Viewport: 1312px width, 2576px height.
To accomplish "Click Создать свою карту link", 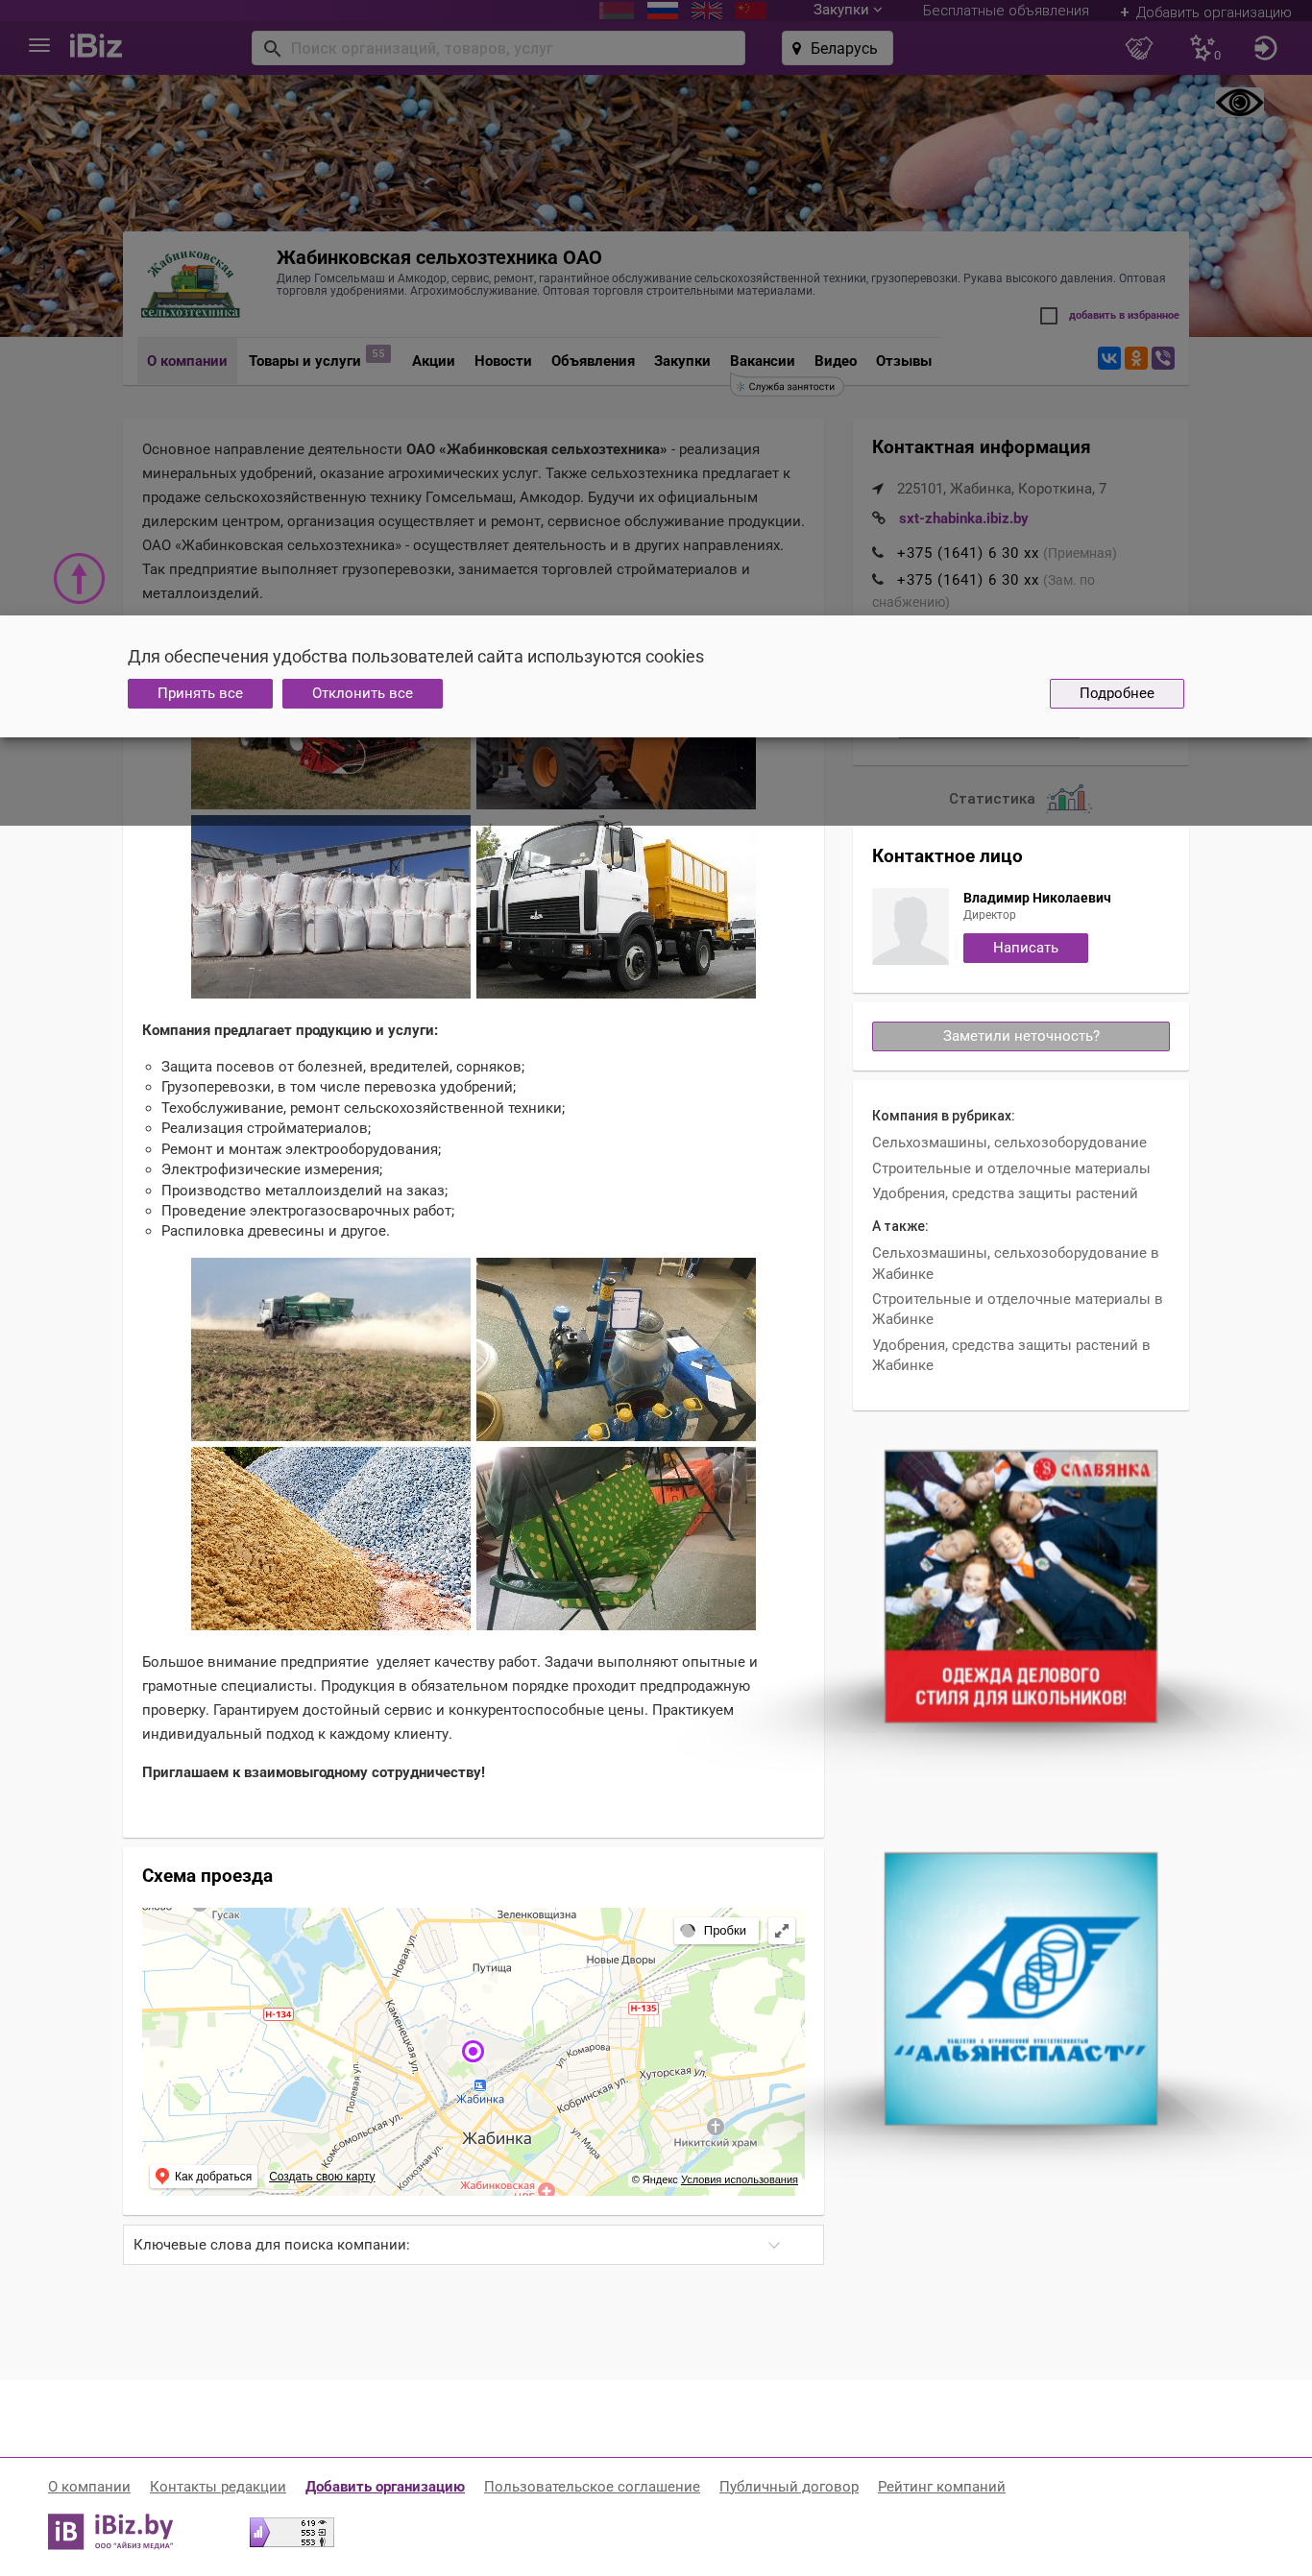I will tap(322, 2176).
